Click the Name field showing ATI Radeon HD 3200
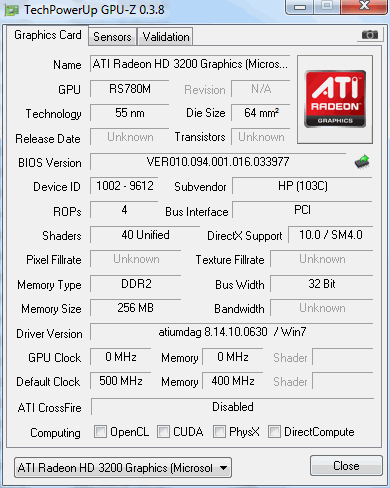 (190, 64)
